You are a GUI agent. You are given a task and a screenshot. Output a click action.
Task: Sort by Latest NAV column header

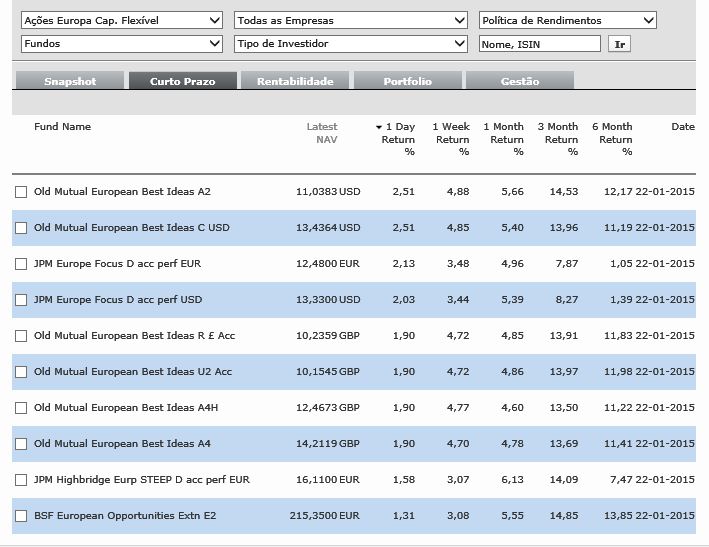point(322,133)
